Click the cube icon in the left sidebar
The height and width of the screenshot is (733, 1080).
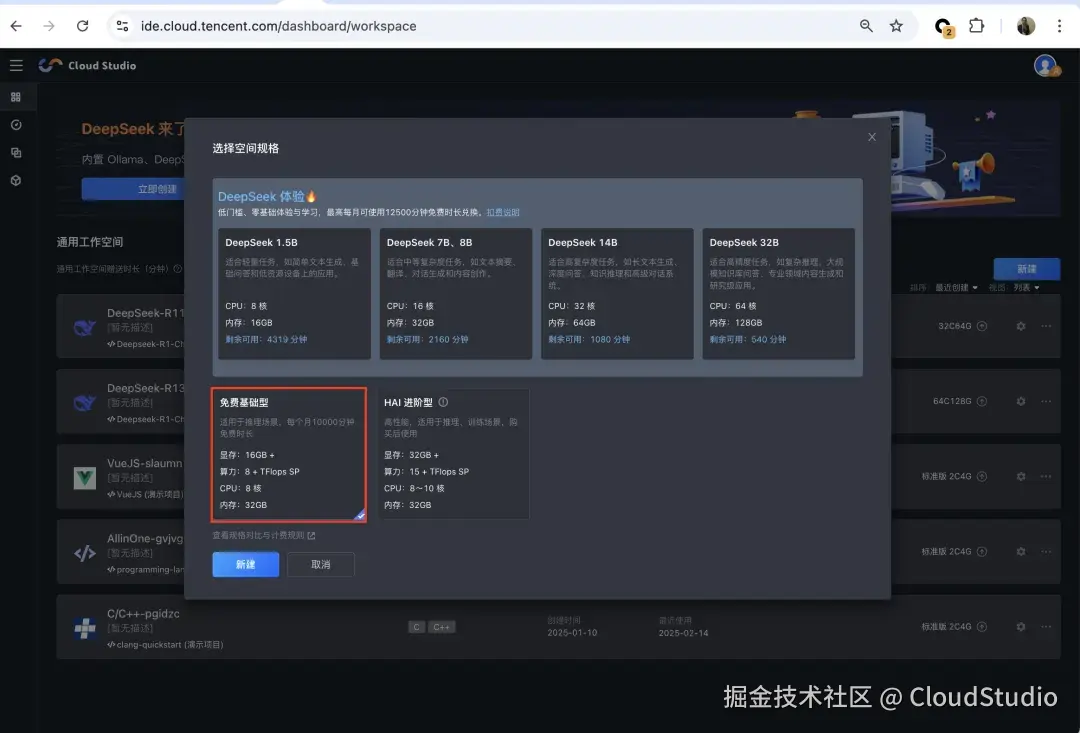[x=16, y=181]
